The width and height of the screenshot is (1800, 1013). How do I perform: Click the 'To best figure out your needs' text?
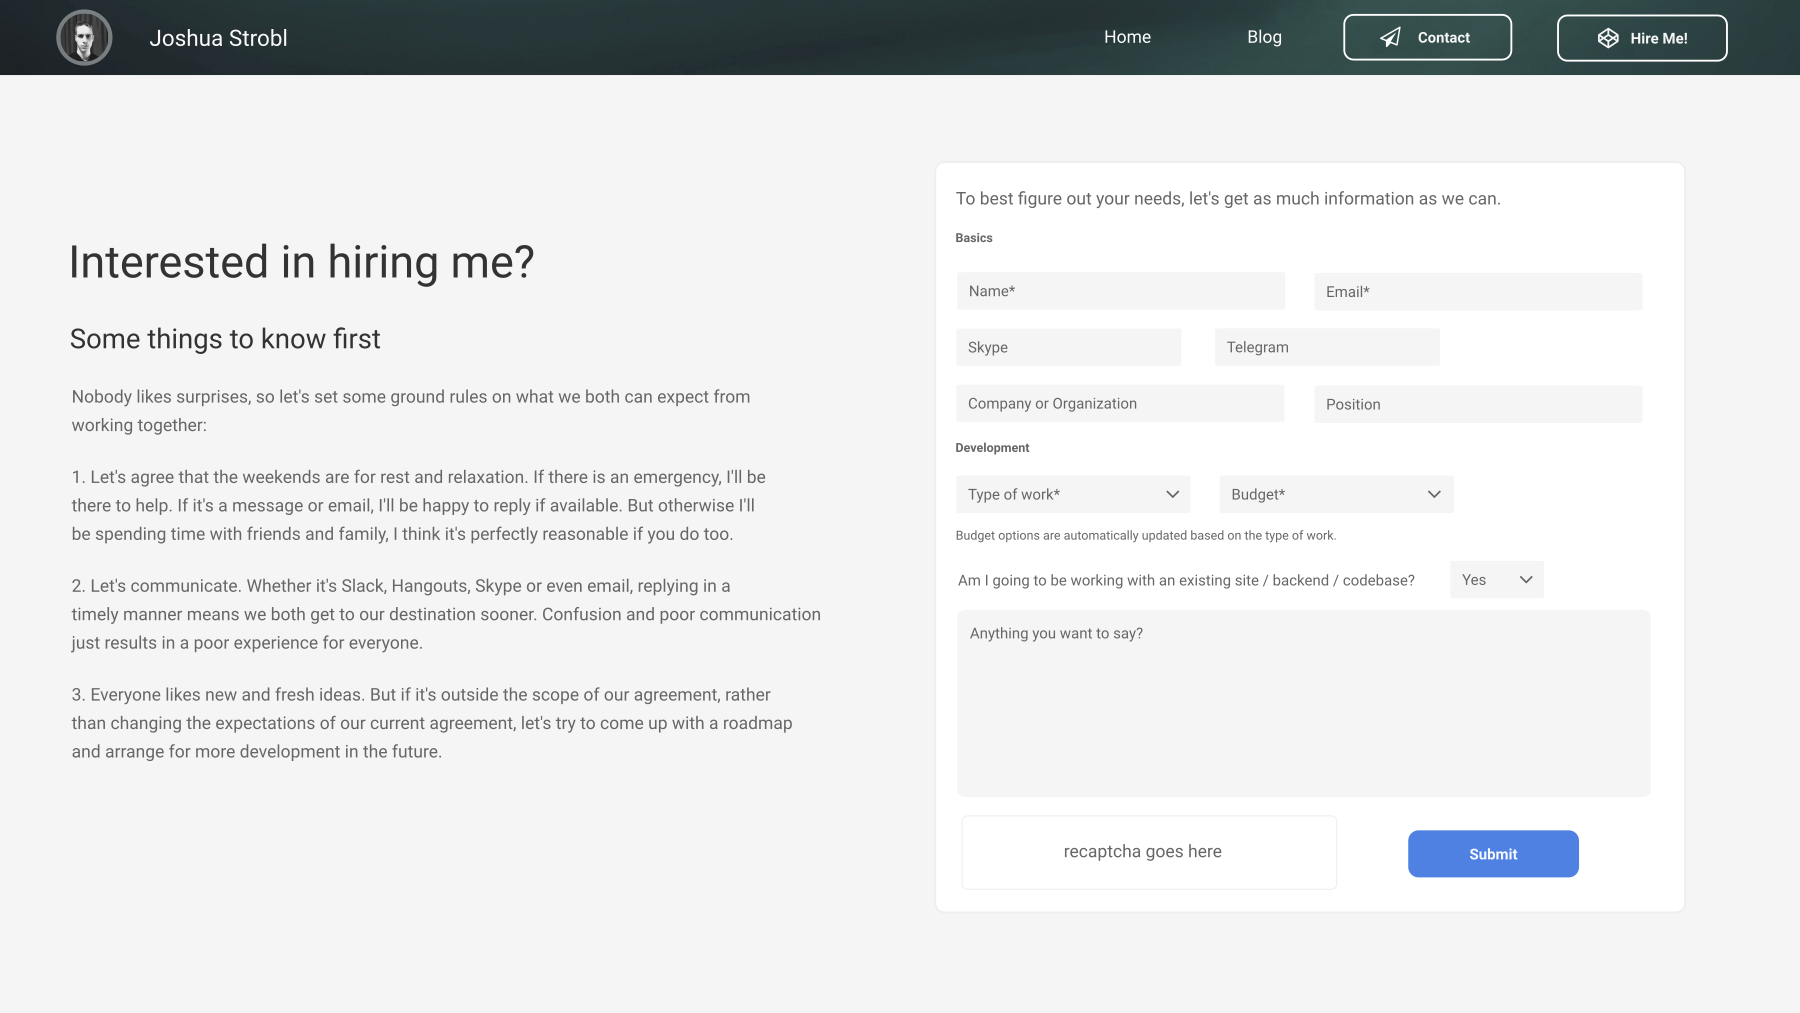click(x=1228, y=199)
